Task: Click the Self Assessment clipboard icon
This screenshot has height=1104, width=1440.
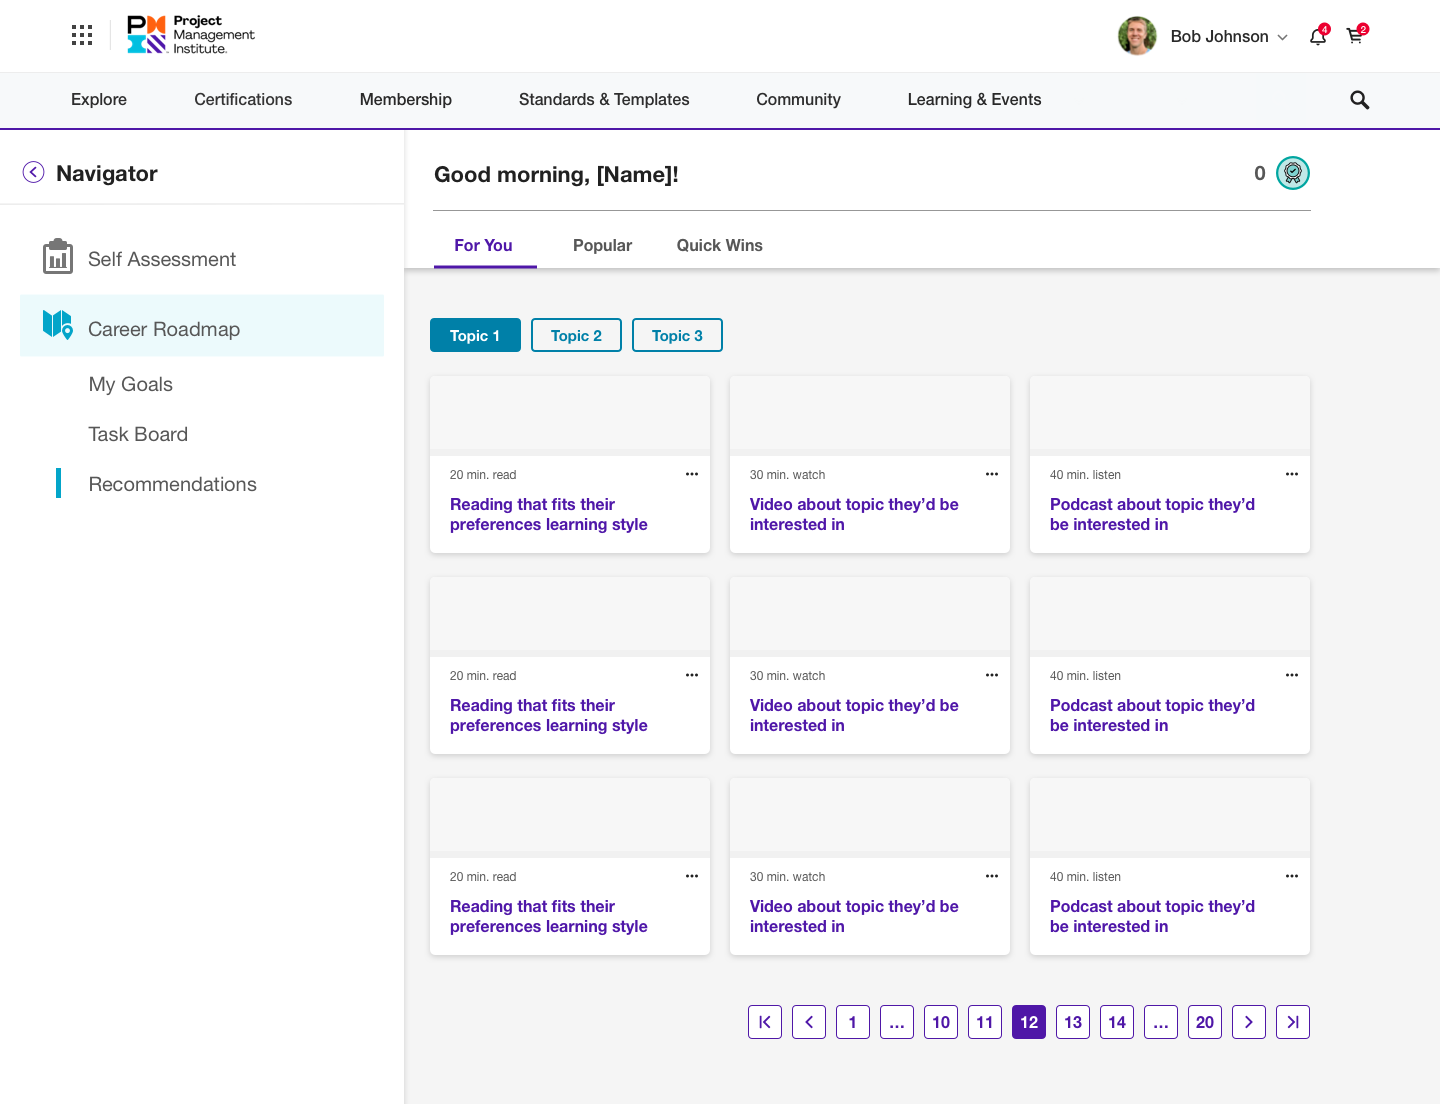Action: coord(58,257)
